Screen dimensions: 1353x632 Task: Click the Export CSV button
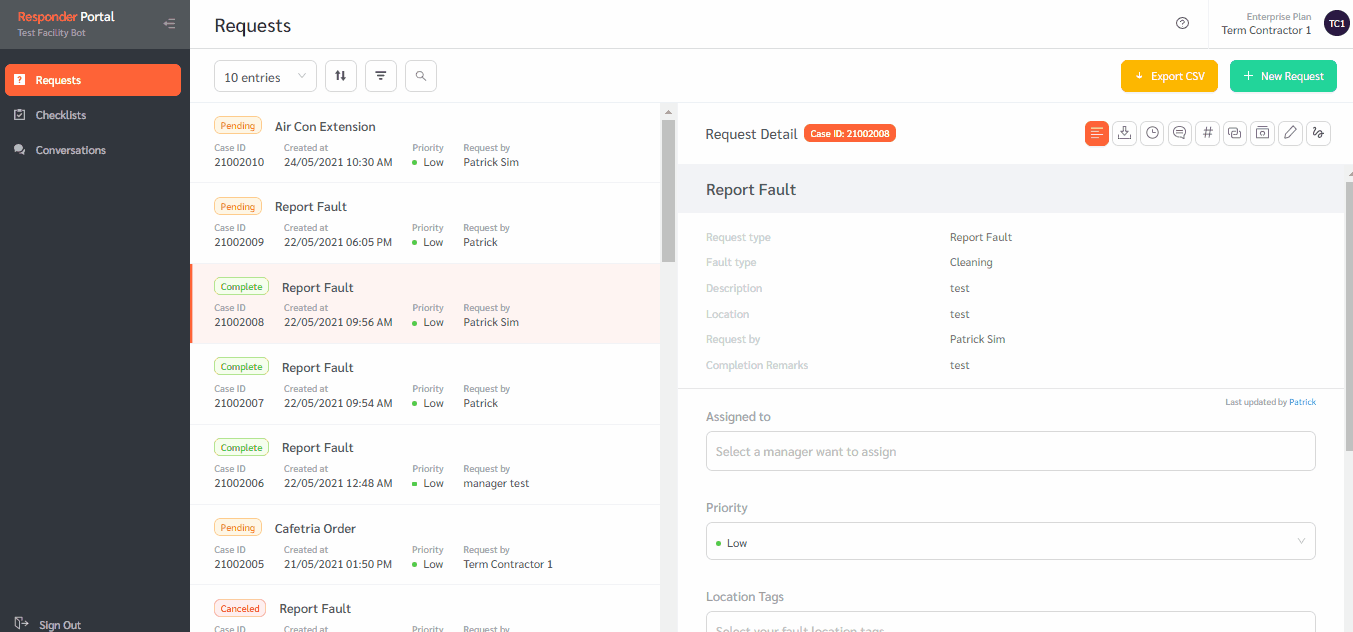[x=1169, y=76]
